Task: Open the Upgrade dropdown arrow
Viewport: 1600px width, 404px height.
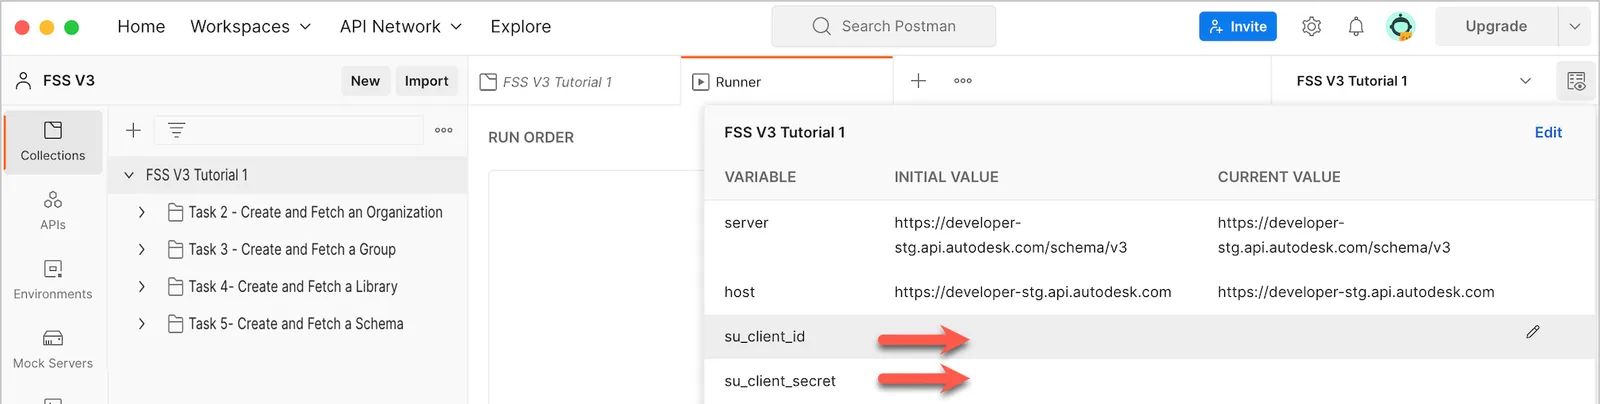Action: pyautogui.click(x=1574, y=27)
